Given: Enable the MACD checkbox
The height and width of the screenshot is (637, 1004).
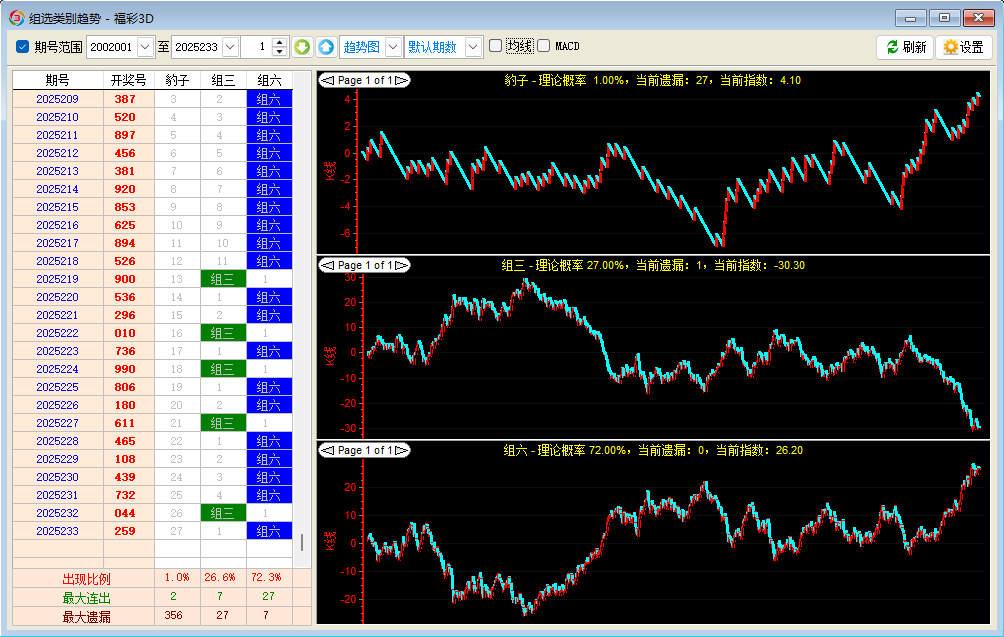Looking at the screenshot, I should tap(544, 46).
